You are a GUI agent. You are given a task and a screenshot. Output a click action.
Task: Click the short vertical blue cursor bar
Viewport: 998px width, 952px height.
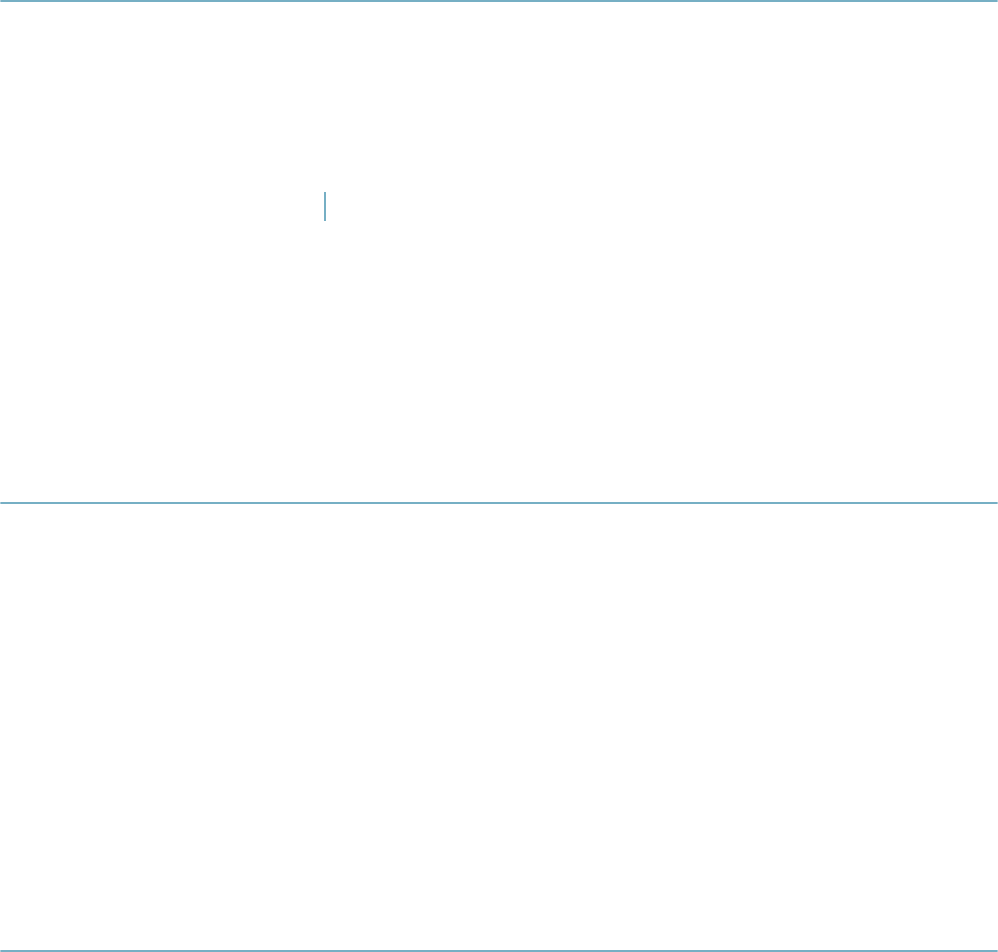[x=325, y=206]
